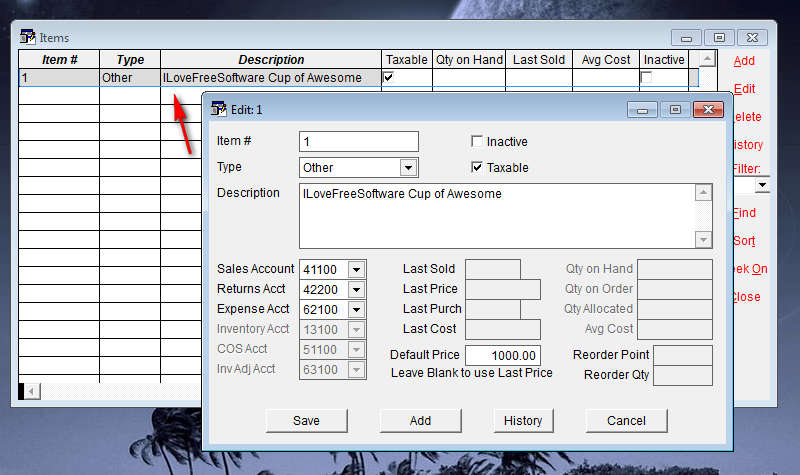Click the Last Cost field
Image resolution: width=800 pixels, height=475 pixels.
pyautogui.click(x=503, y=330)
